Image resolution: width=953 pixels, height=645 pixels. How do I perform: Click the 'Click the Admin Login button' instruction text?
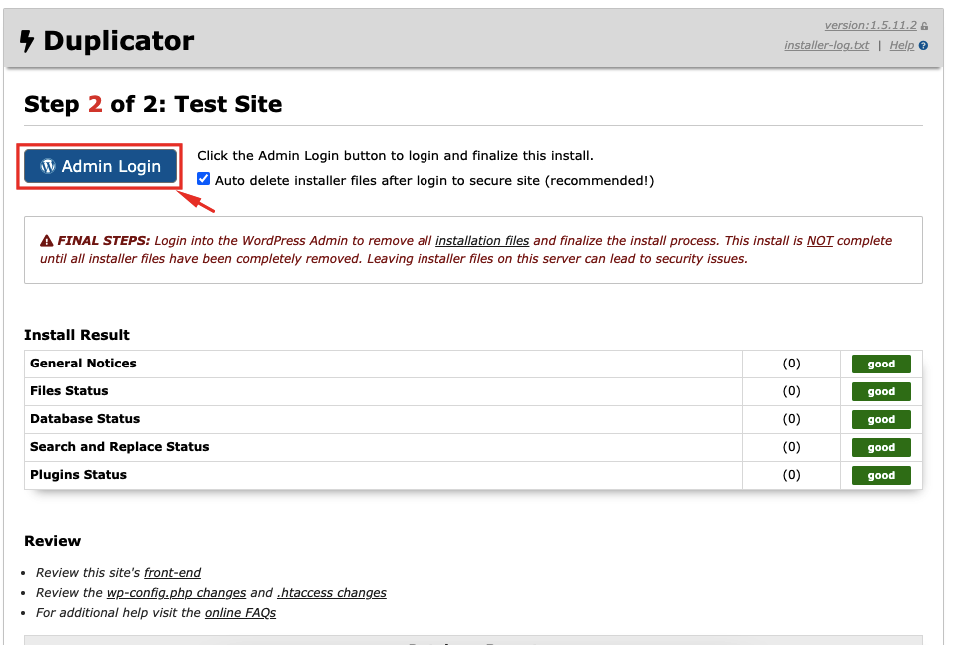click(x=396, y=156)
